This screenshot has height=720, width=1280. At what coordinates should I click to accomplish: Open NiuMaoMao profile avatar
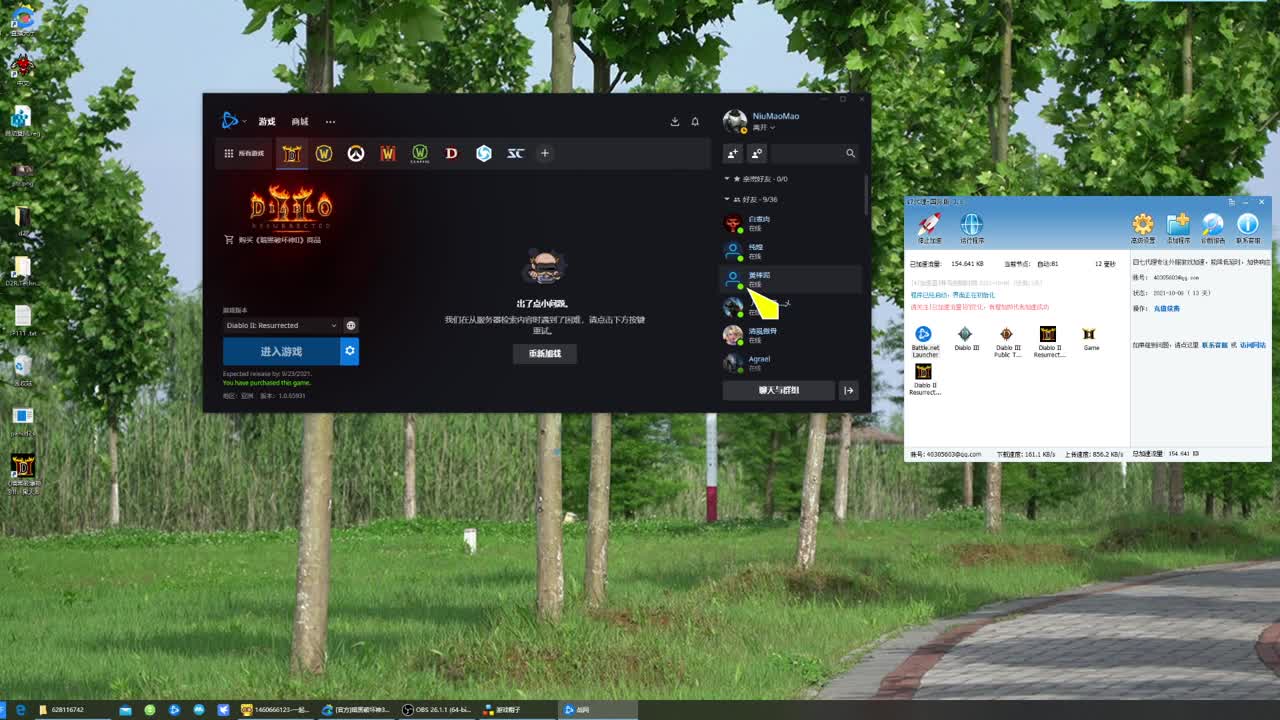[735, 121]
